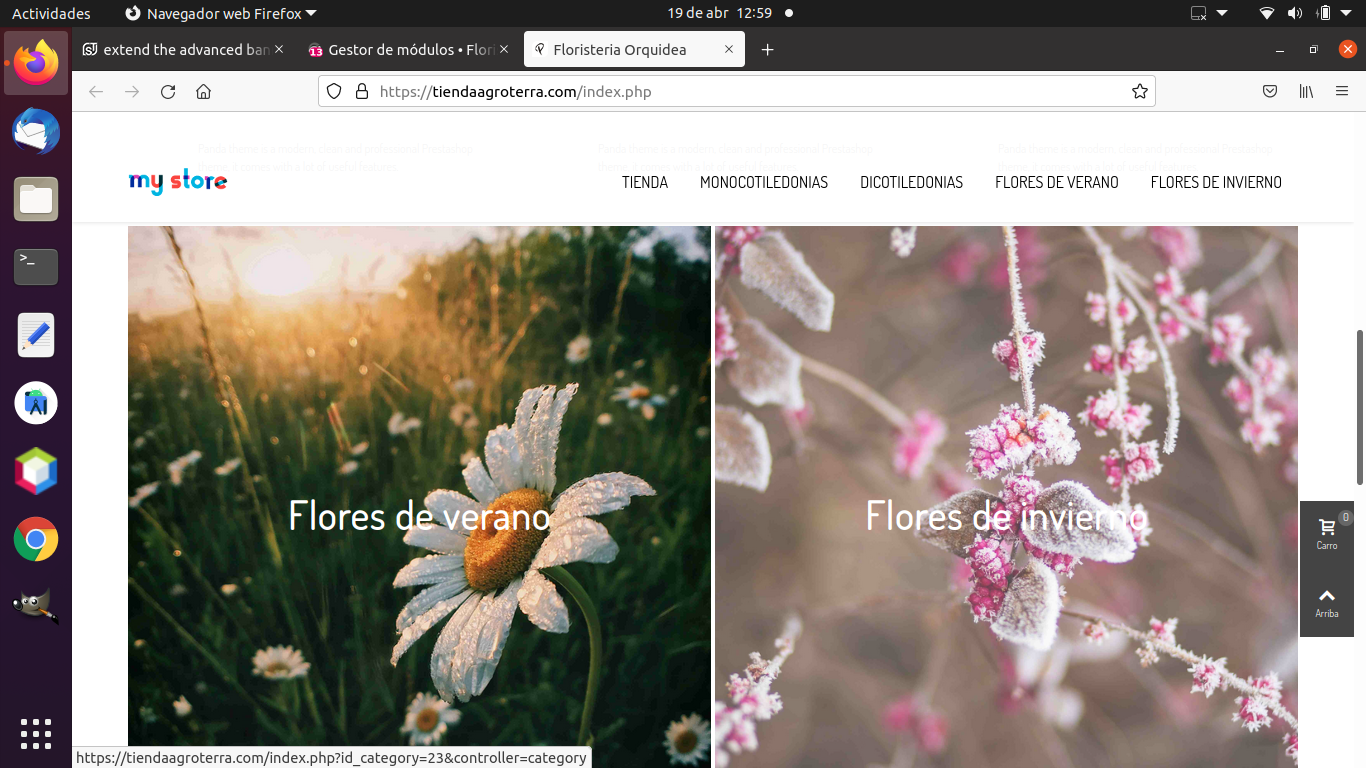Open the Firefox hamburger menu
Screen dimensions: 1366x768
coord(1342,92)
